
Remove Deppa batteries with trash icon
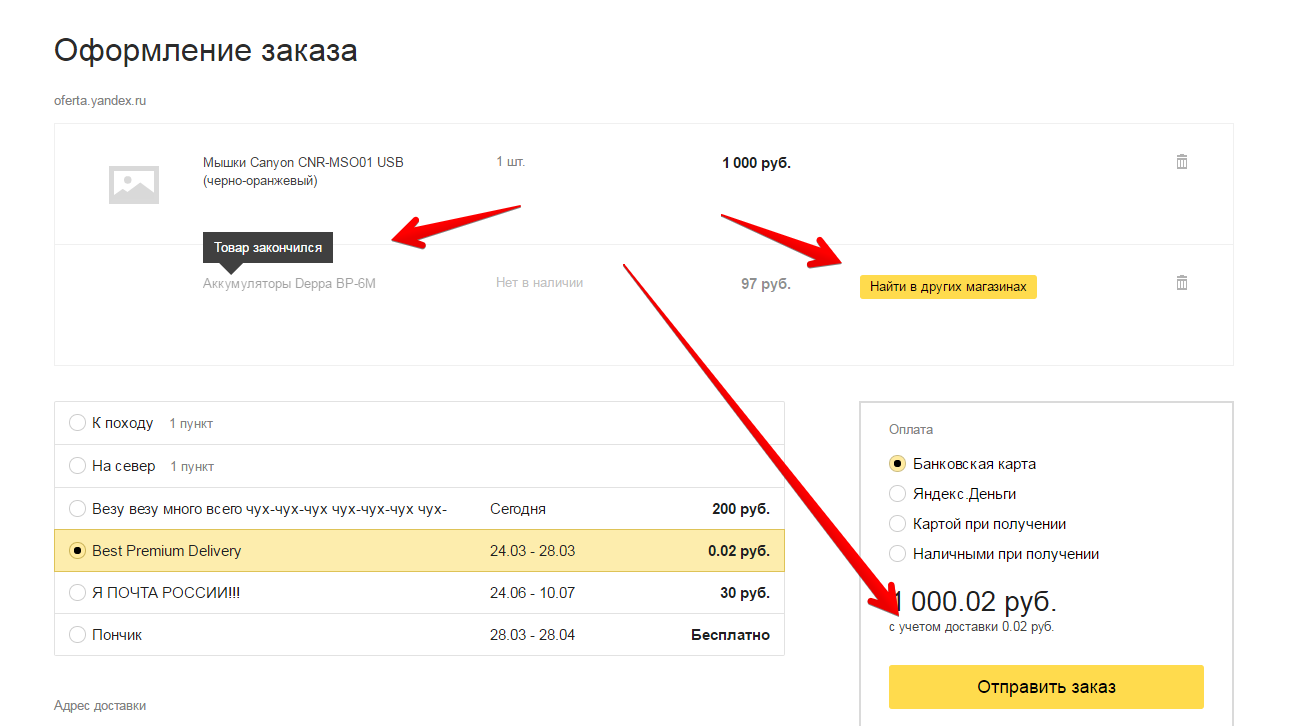pyautogui.click(x=1181, y=283)
